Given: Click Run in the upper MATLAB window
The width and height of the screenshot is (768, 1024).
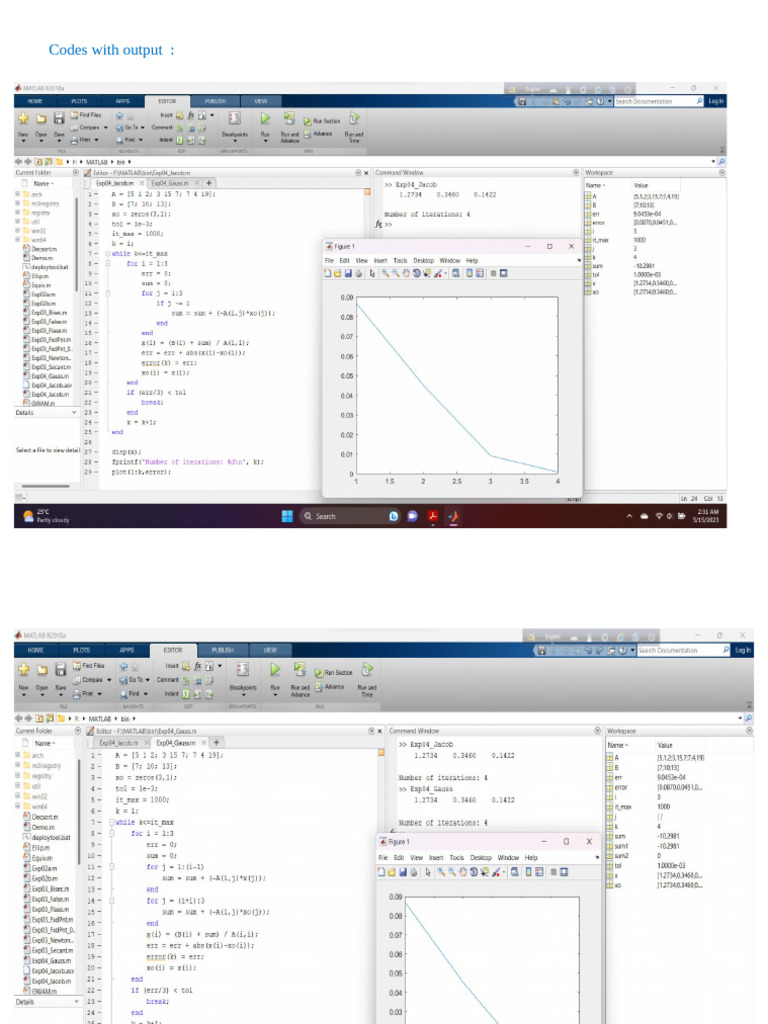Looking at the screenshot, I should (x=265, y=124).
